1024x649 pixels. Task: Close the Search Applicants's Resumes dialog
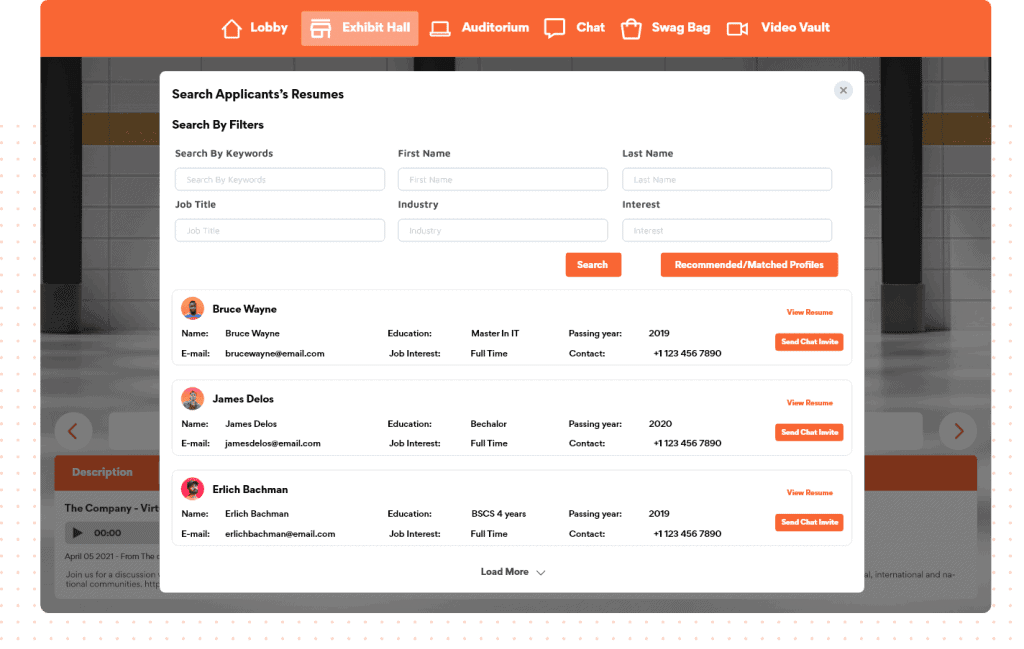click(x=843, y=90)
